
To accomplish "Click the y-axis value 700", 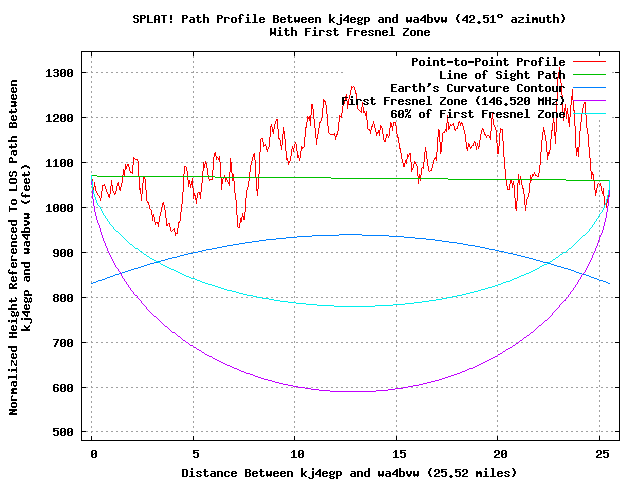I will pos(62,343).
